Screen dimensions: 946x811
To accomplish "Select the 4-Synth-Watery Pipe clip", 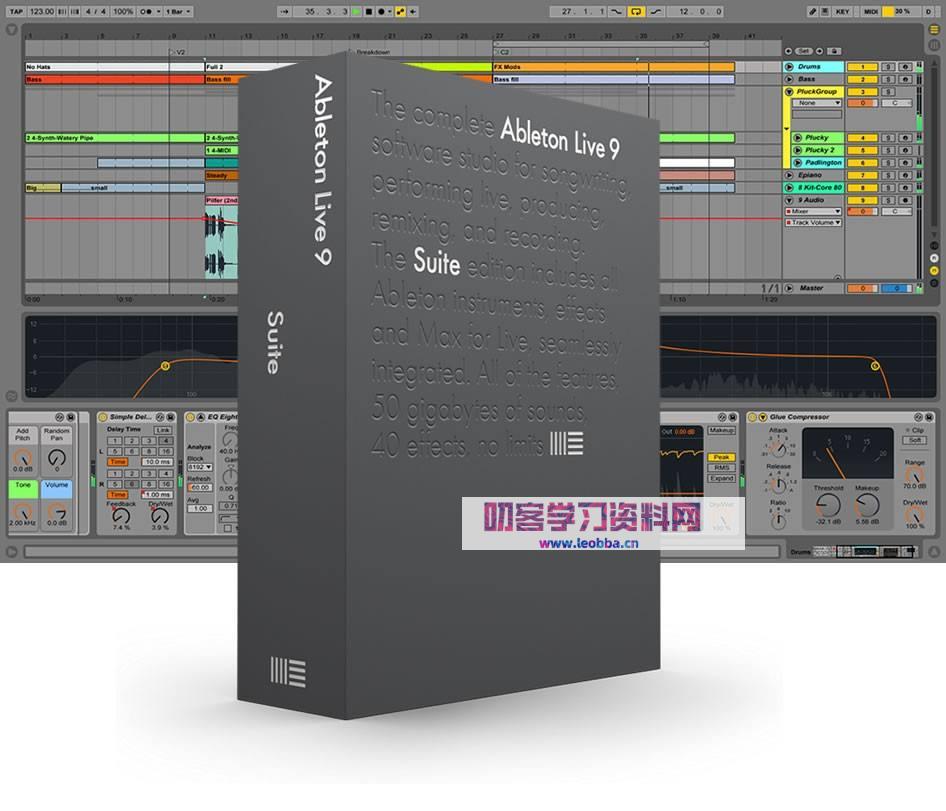I will point(115,138).
